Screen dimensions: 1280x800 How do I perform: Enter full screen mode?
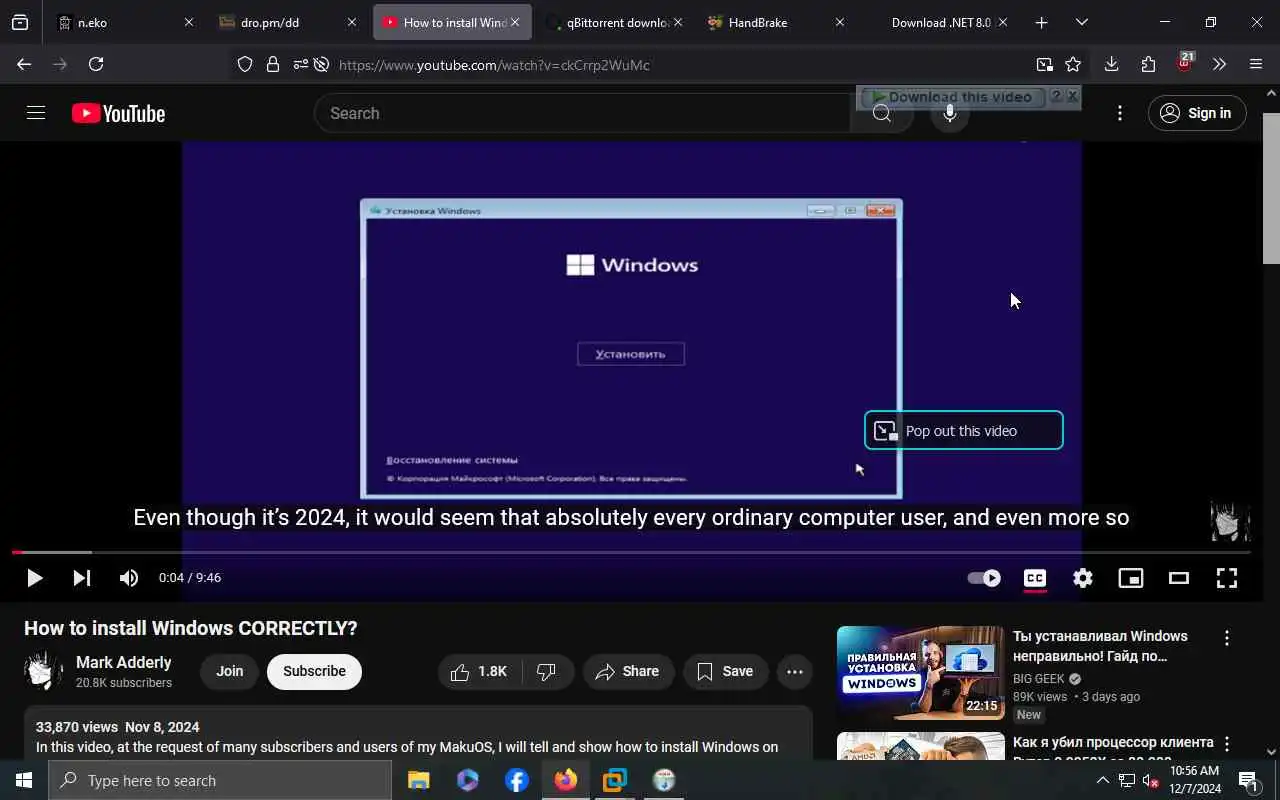click(1227, 578)
